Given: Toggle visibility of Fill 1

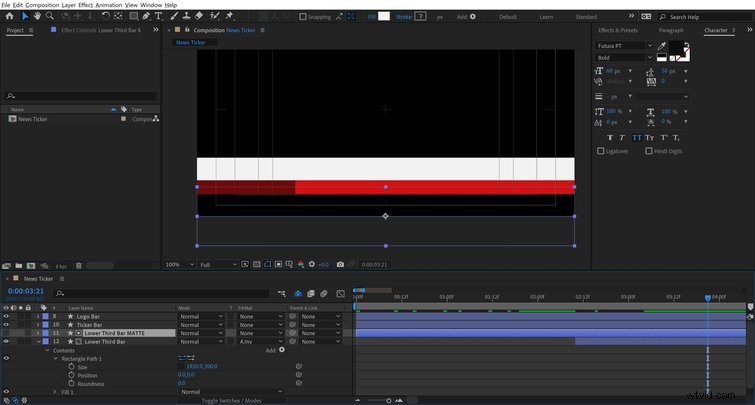Looking at the screenshot, I should (6, 392).
